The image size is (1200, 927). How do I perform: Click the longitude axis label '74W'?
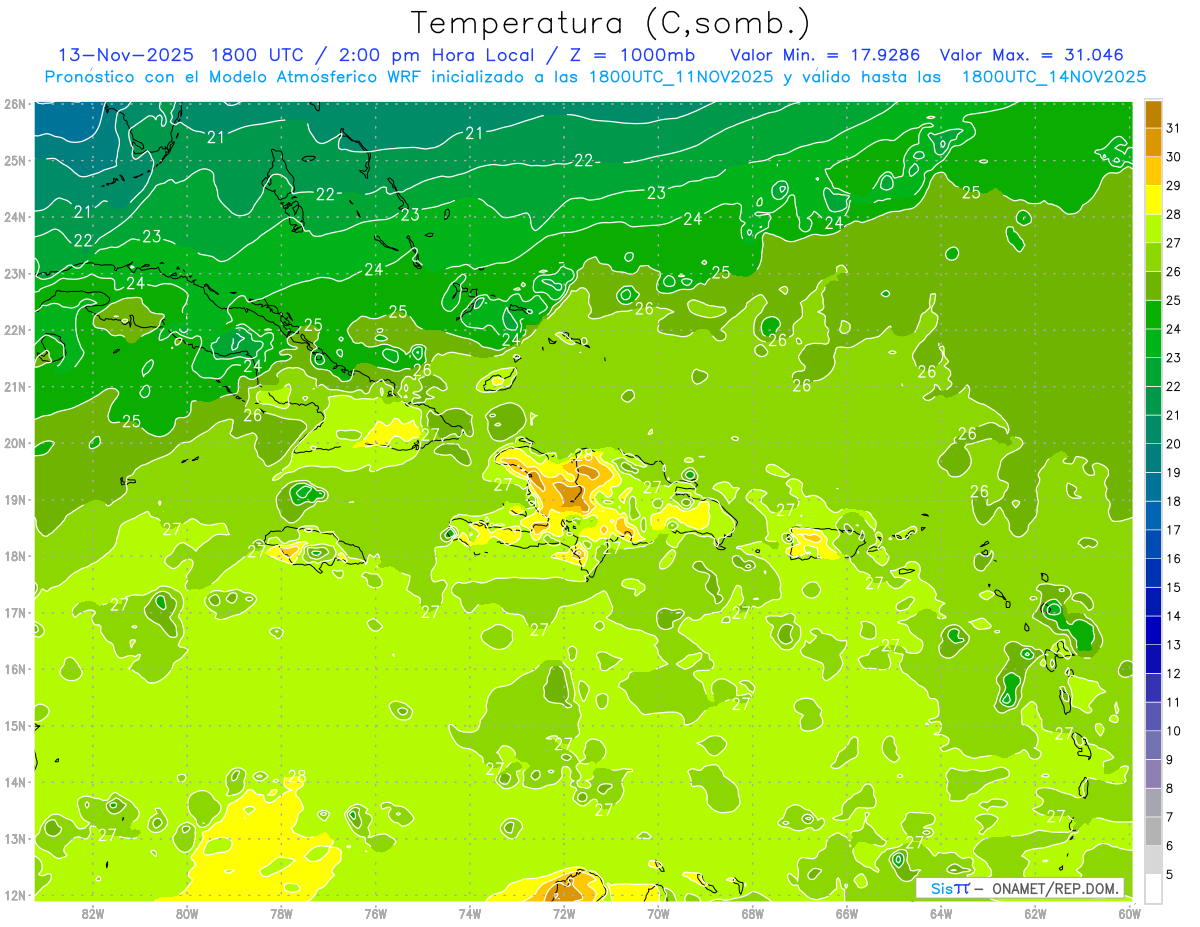point(470,913)
